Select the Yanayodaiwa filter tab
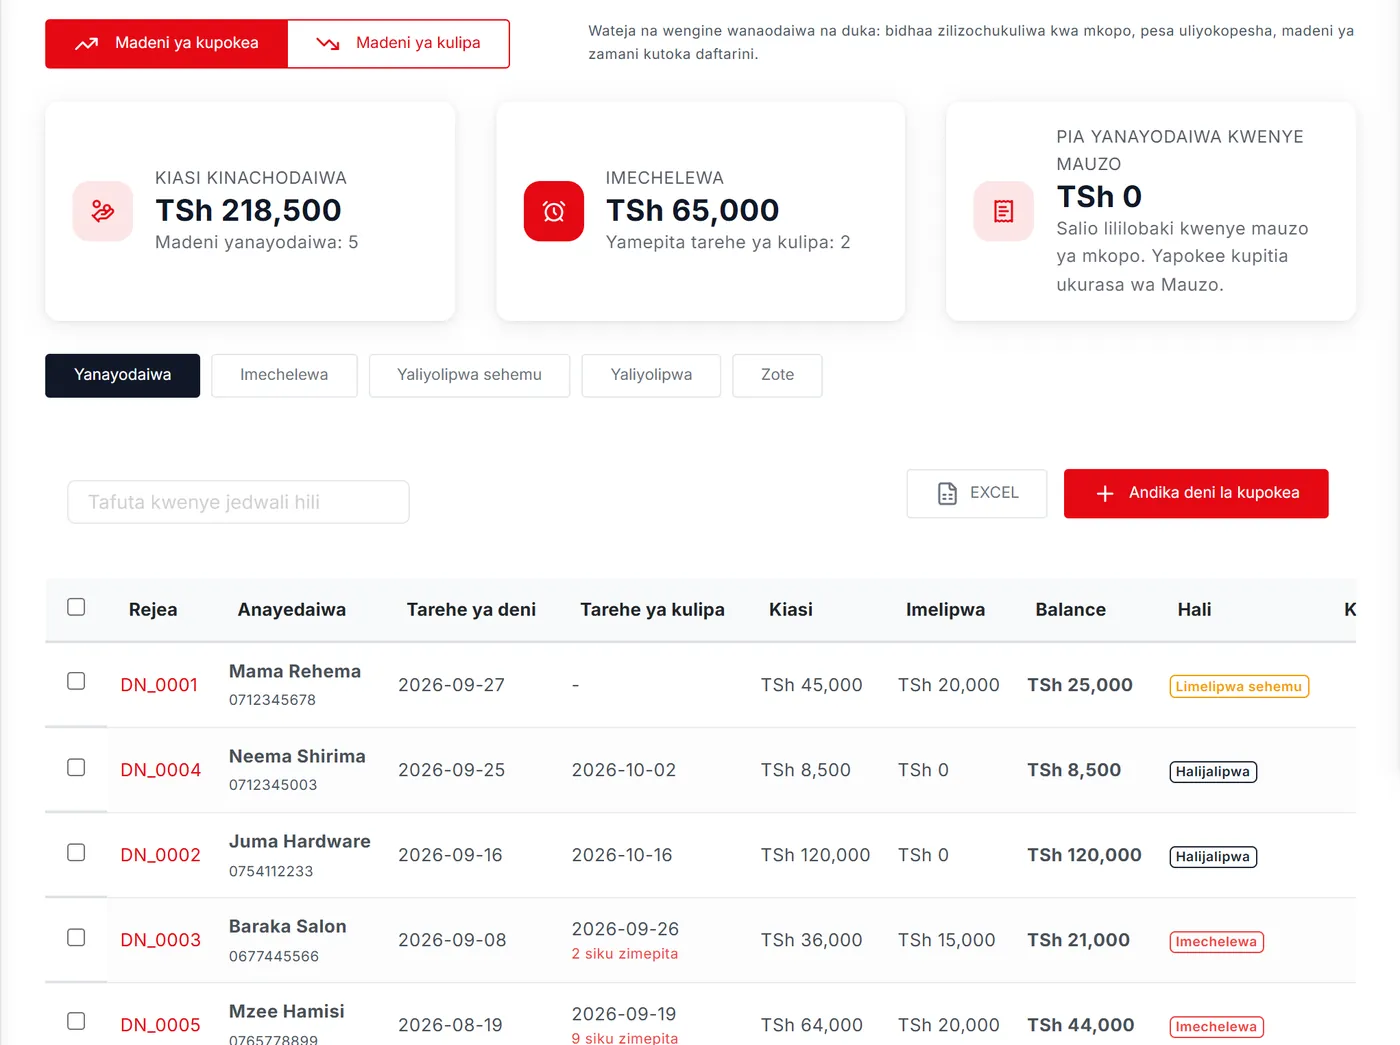 (x=122, y=375)
